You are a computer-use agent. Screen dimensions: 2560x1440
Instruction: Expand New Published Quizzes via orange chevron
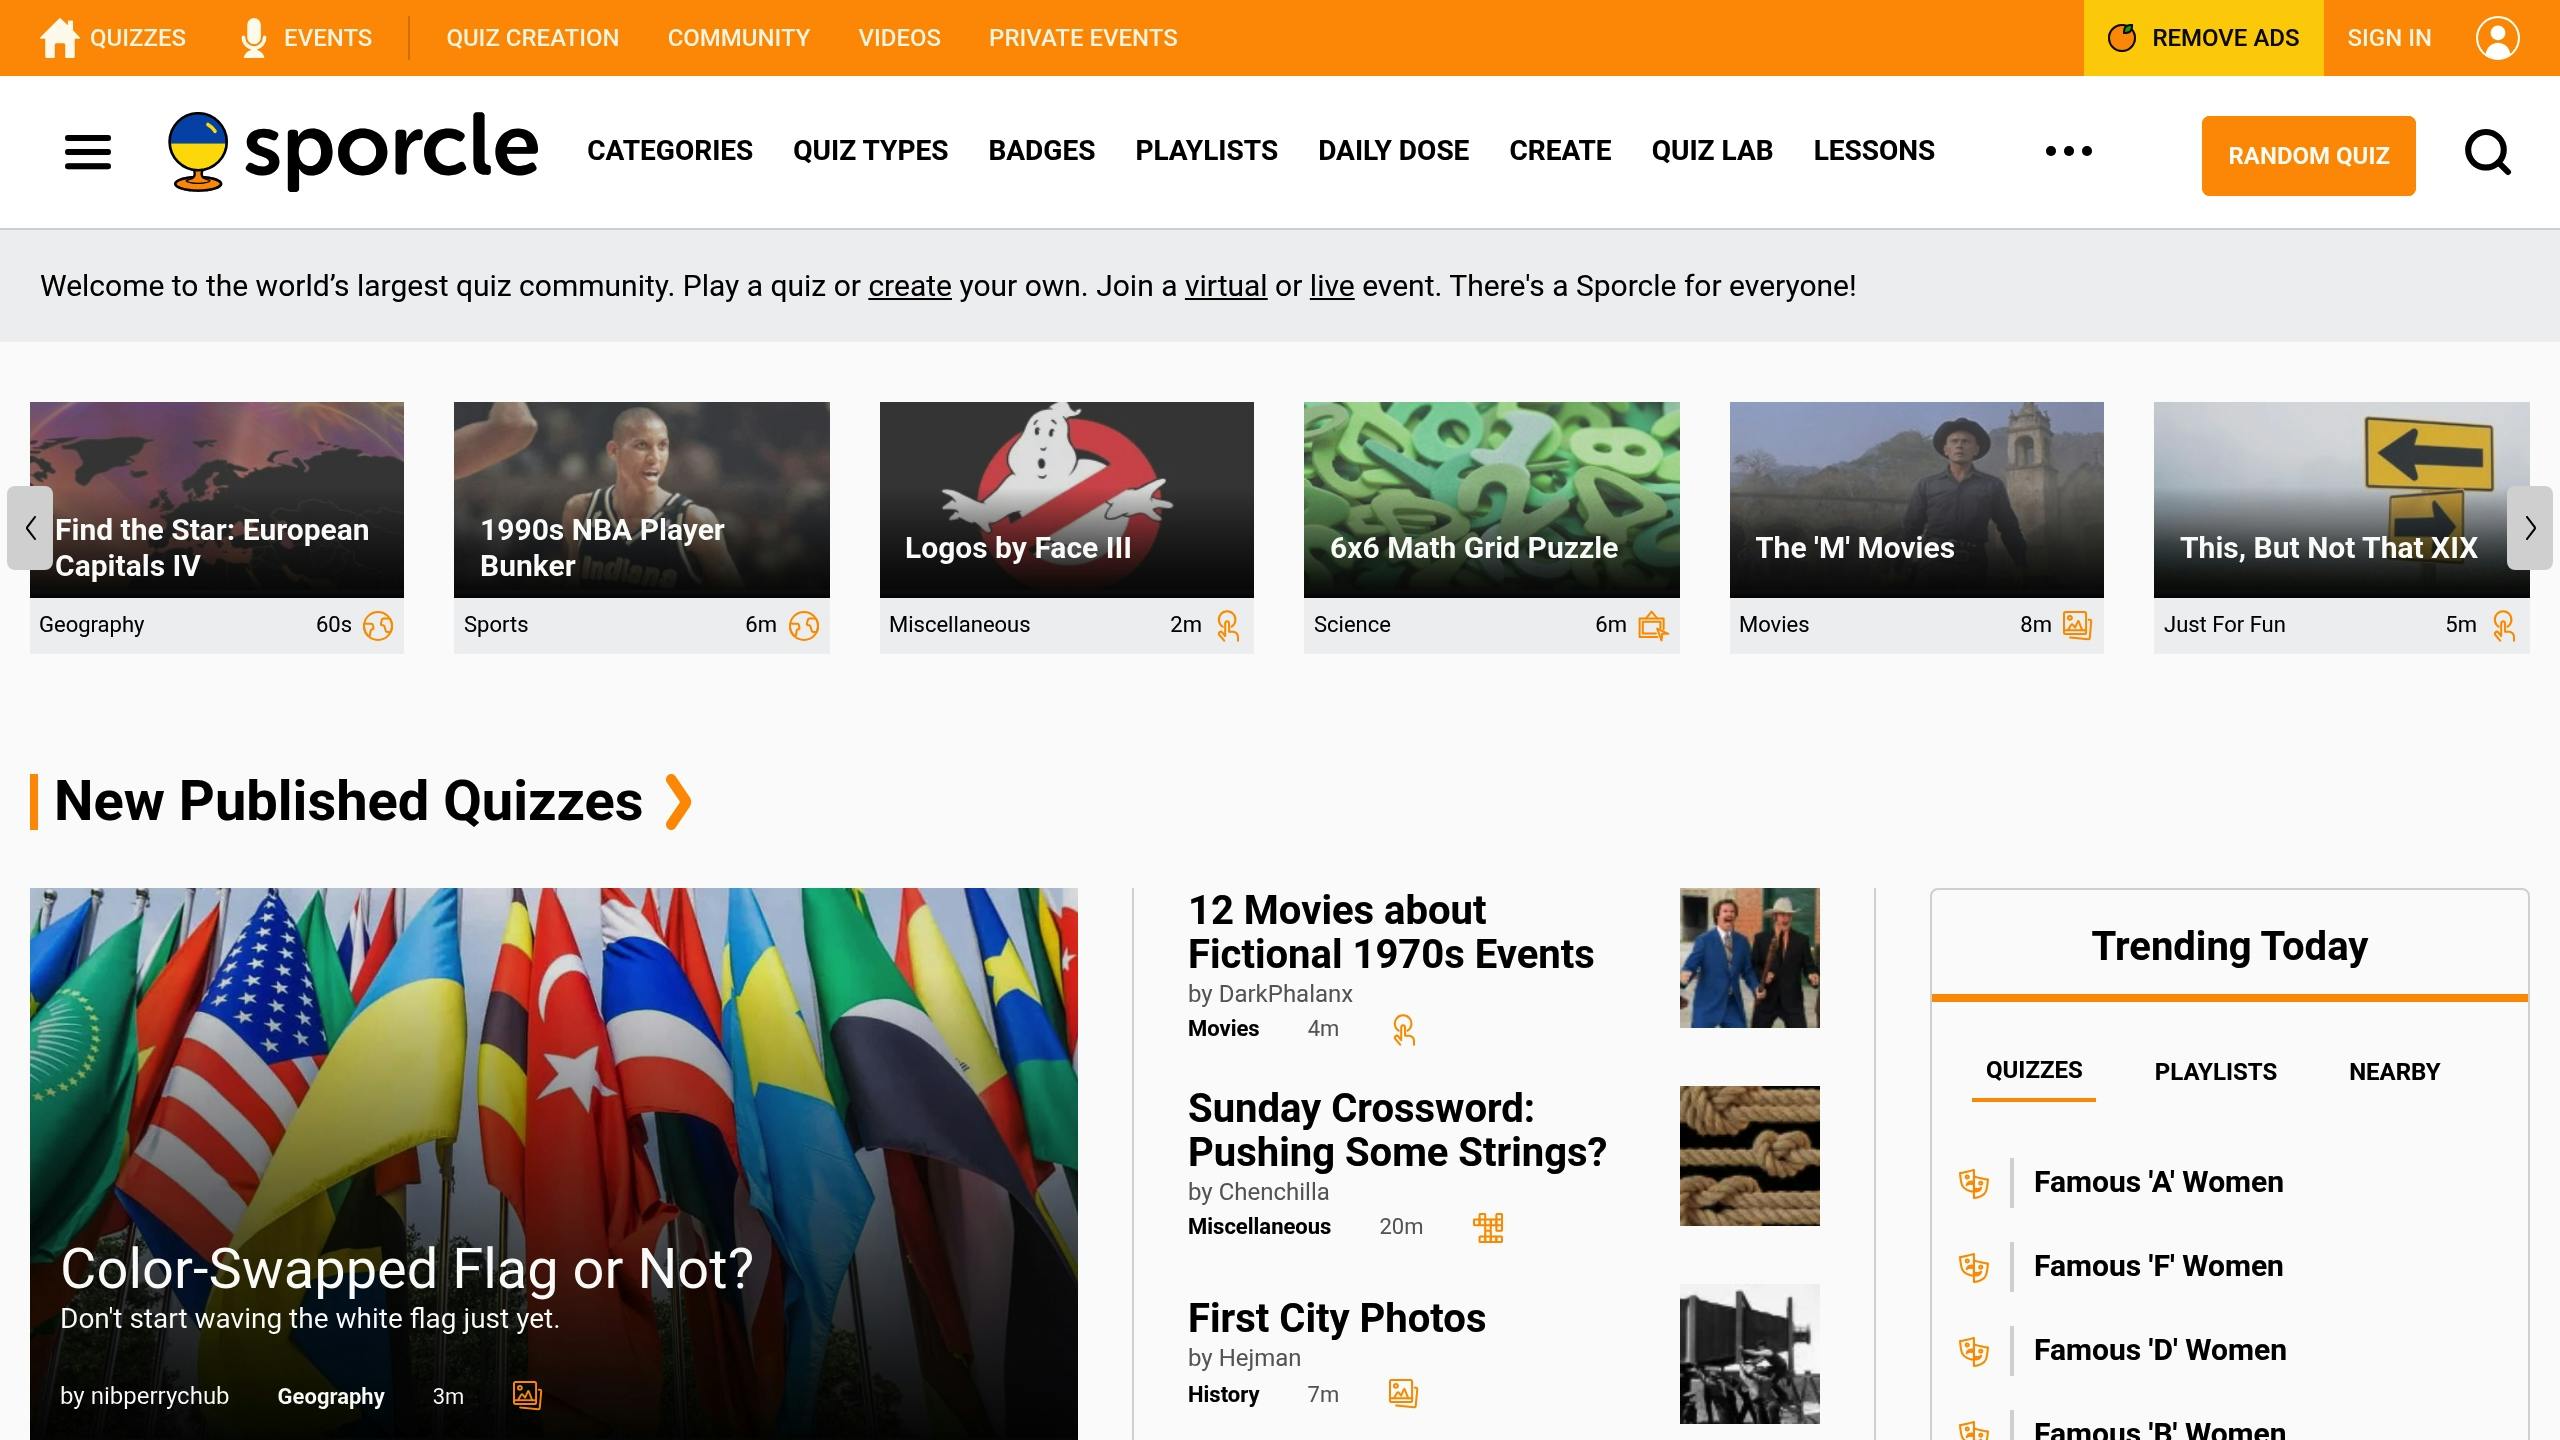[678, 802]
